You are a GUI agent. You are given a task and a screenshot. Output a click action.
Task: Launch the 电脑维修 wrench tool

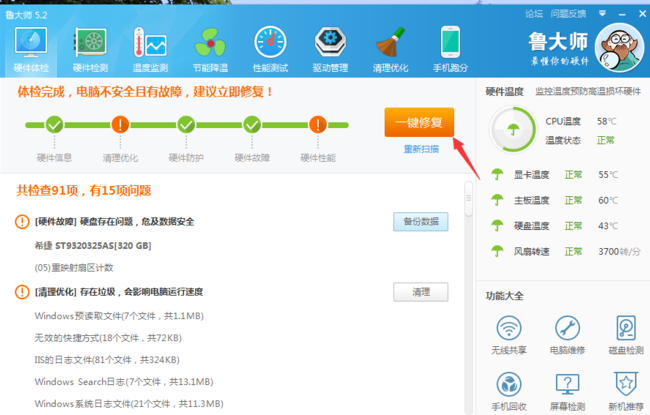point(568,336)
